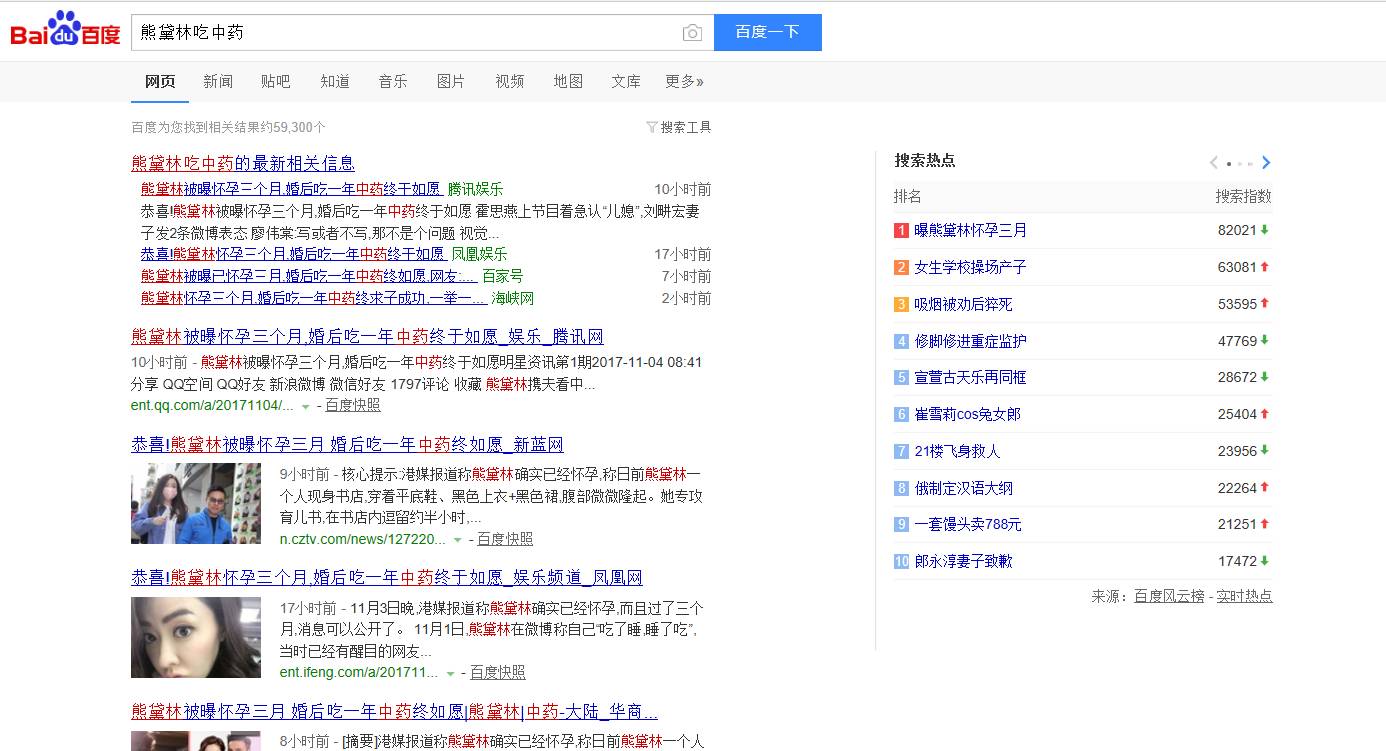Open 百度快照 for ent.ifeng.com result
This screenshot has height=751, width=1386.
click(498, 672)
